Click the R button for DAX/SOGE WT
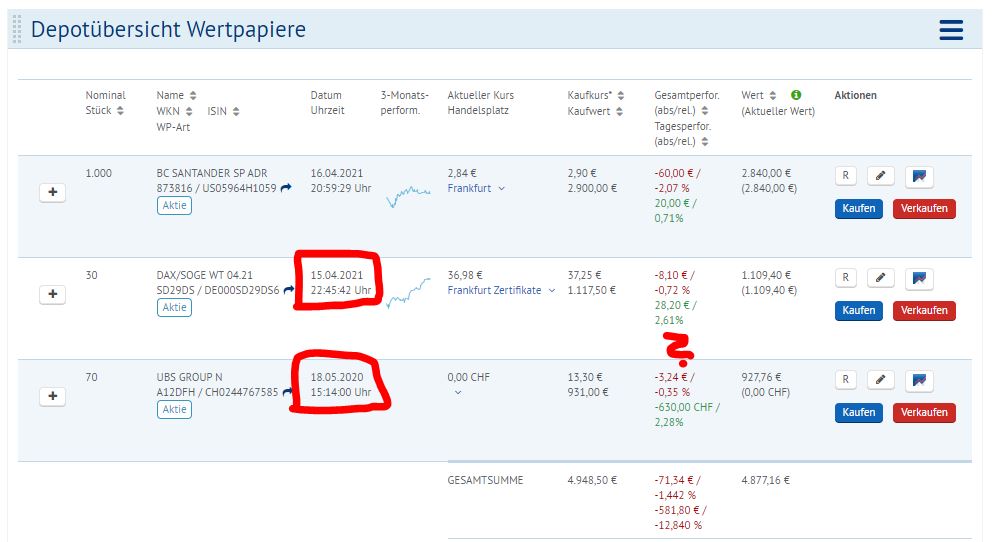This screenshot has width=992, height=542. [x=846, y=278]
